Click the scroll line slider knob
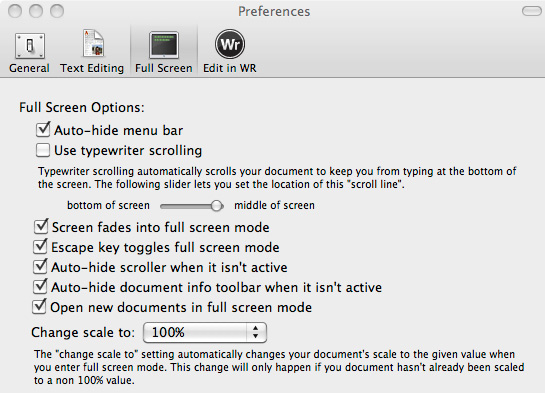The width and height of the screenshot is (545, 393). [217, 206]
